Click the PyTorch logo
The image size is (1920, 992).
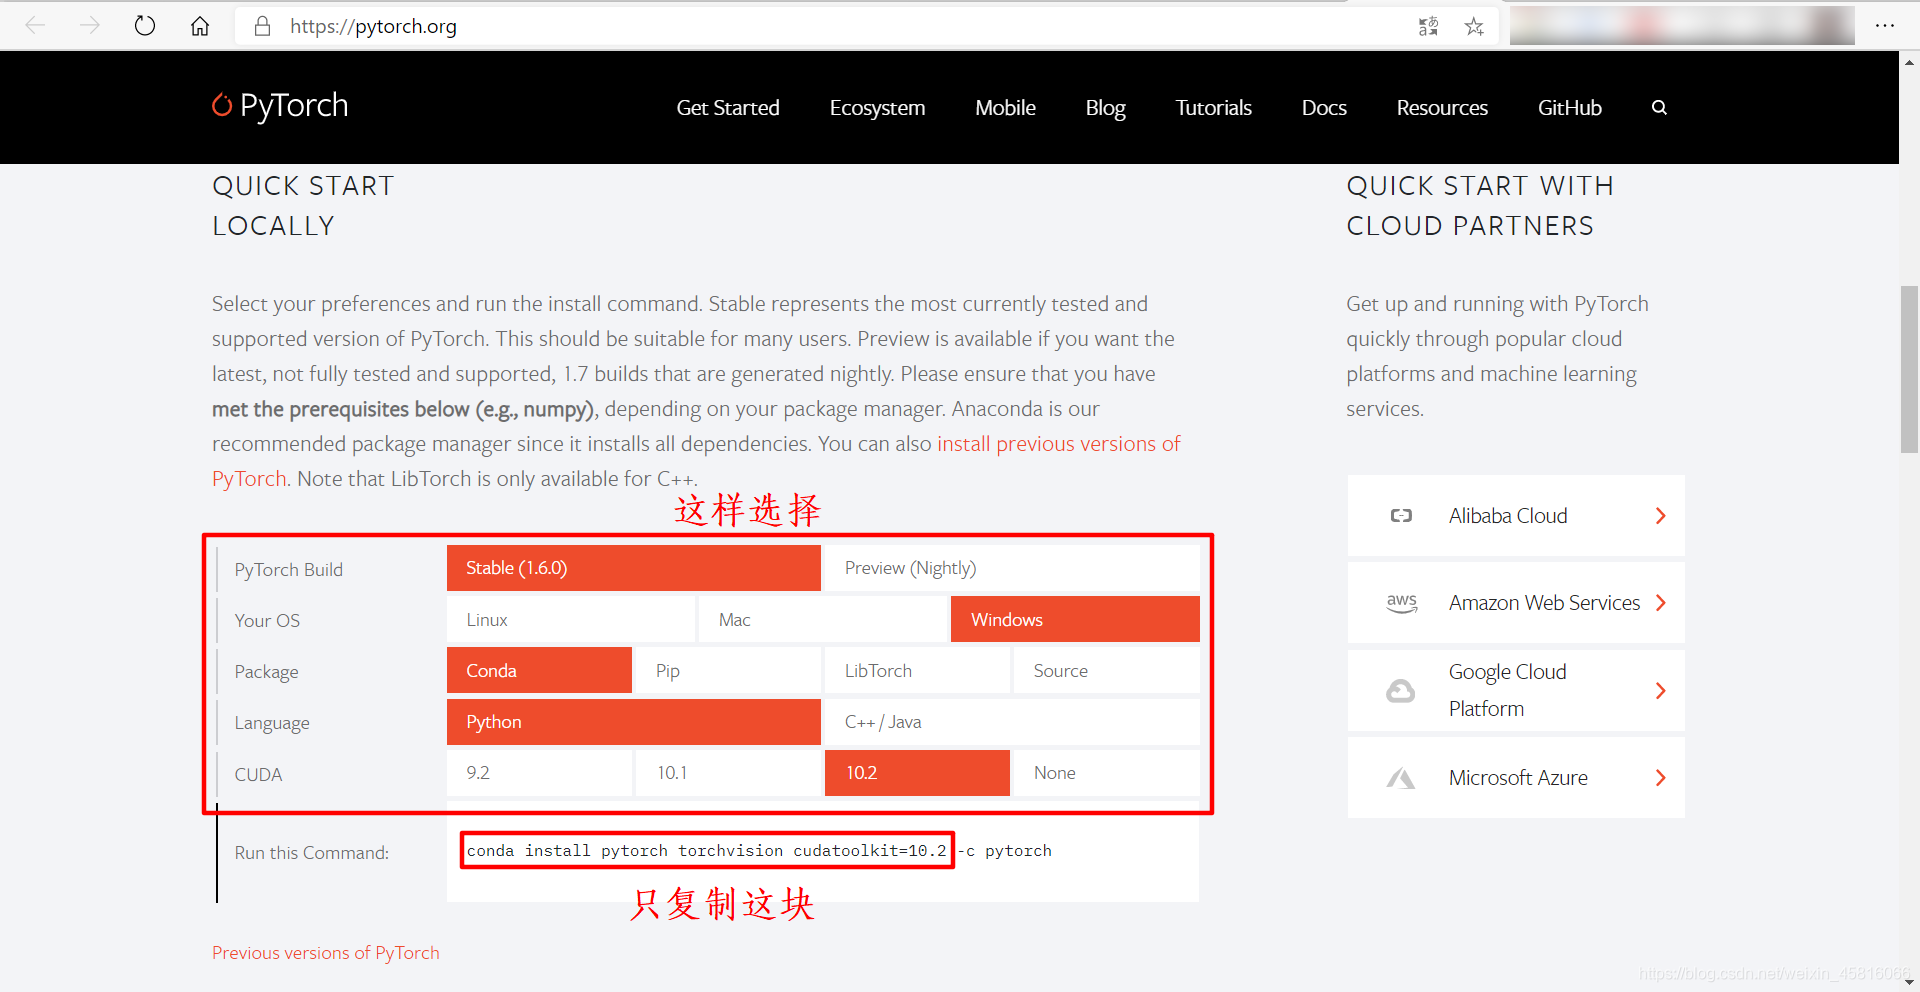(x=280, y=106)
